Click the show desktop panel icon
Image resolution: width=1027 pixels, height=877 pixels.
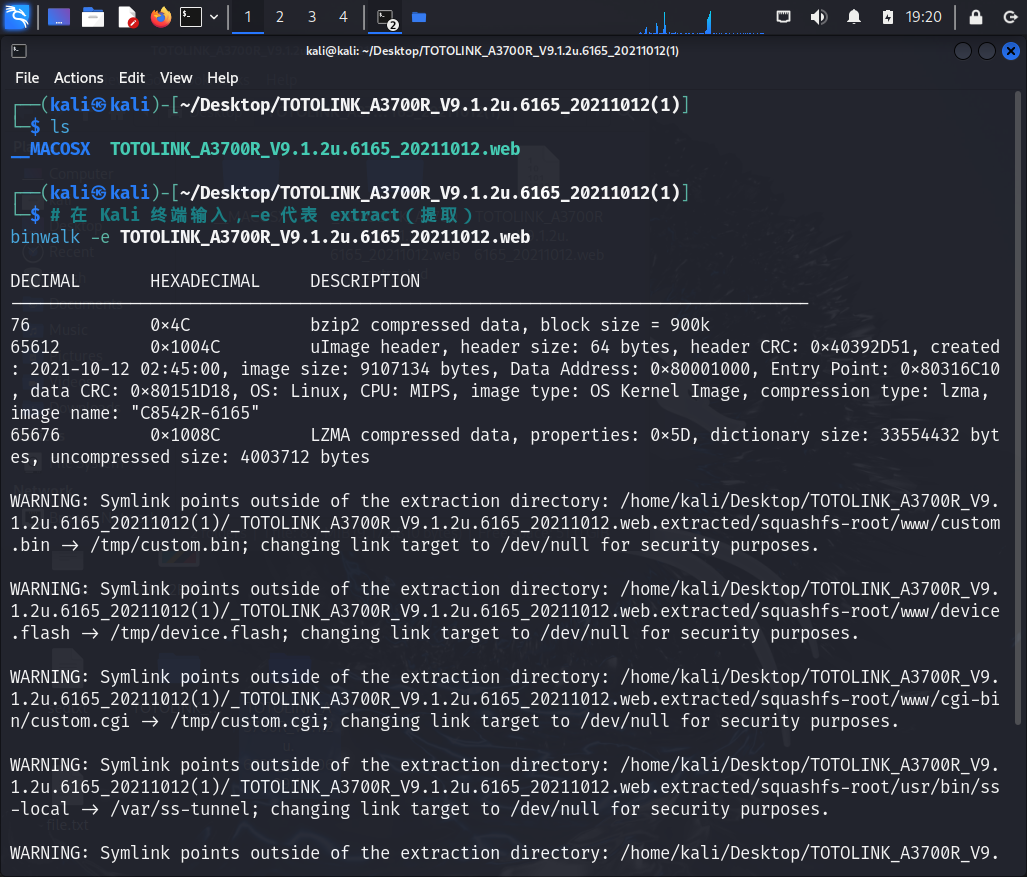pyautogui.click(x=58, y=17)
